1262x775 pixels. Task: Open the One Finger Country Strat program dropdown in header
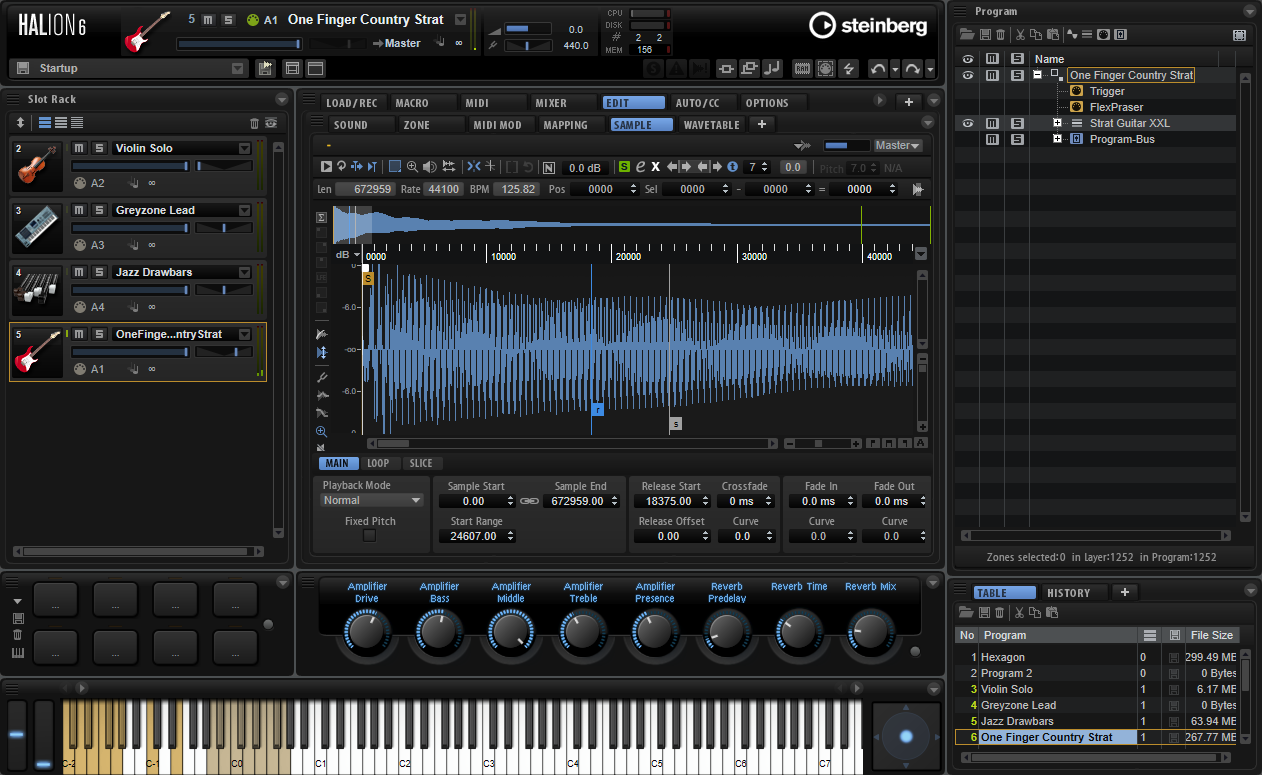(460, 19)
